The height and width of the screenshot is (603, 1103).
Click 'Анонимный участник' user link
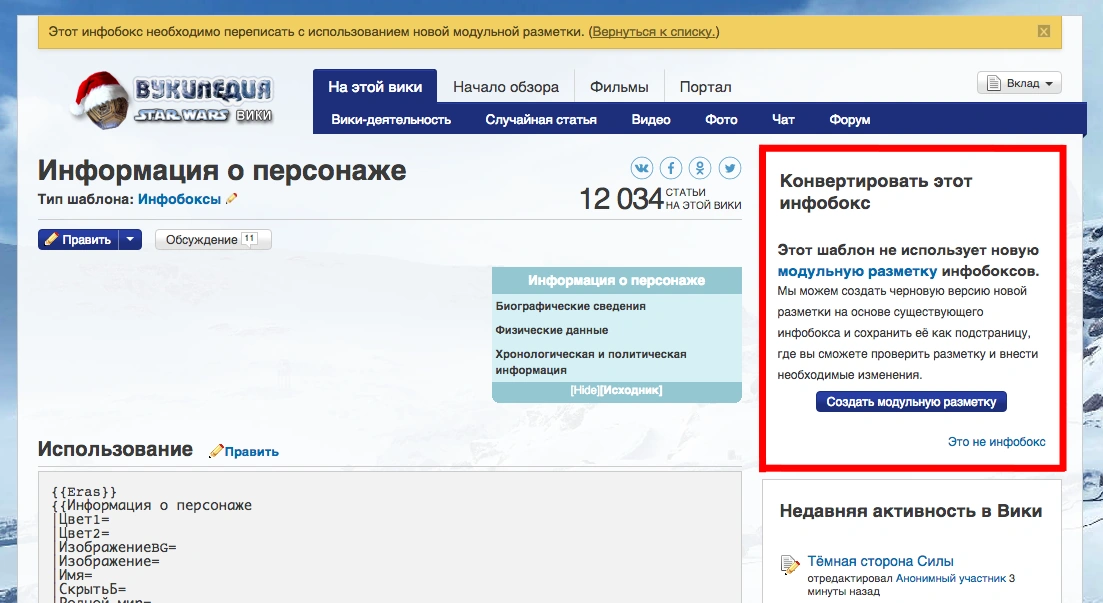(x=950, y=578)
